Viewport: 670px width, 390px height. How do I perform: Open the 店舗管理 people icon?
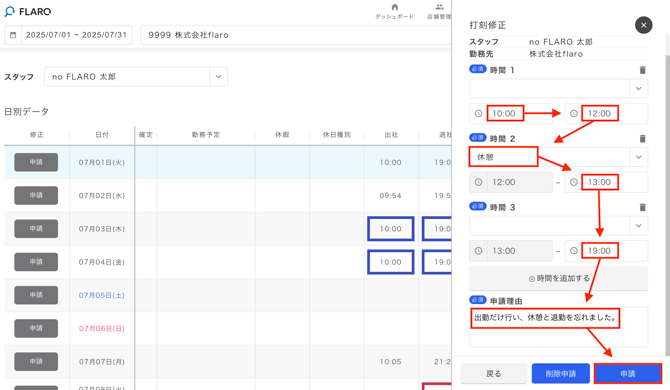[x=439, y=7]
